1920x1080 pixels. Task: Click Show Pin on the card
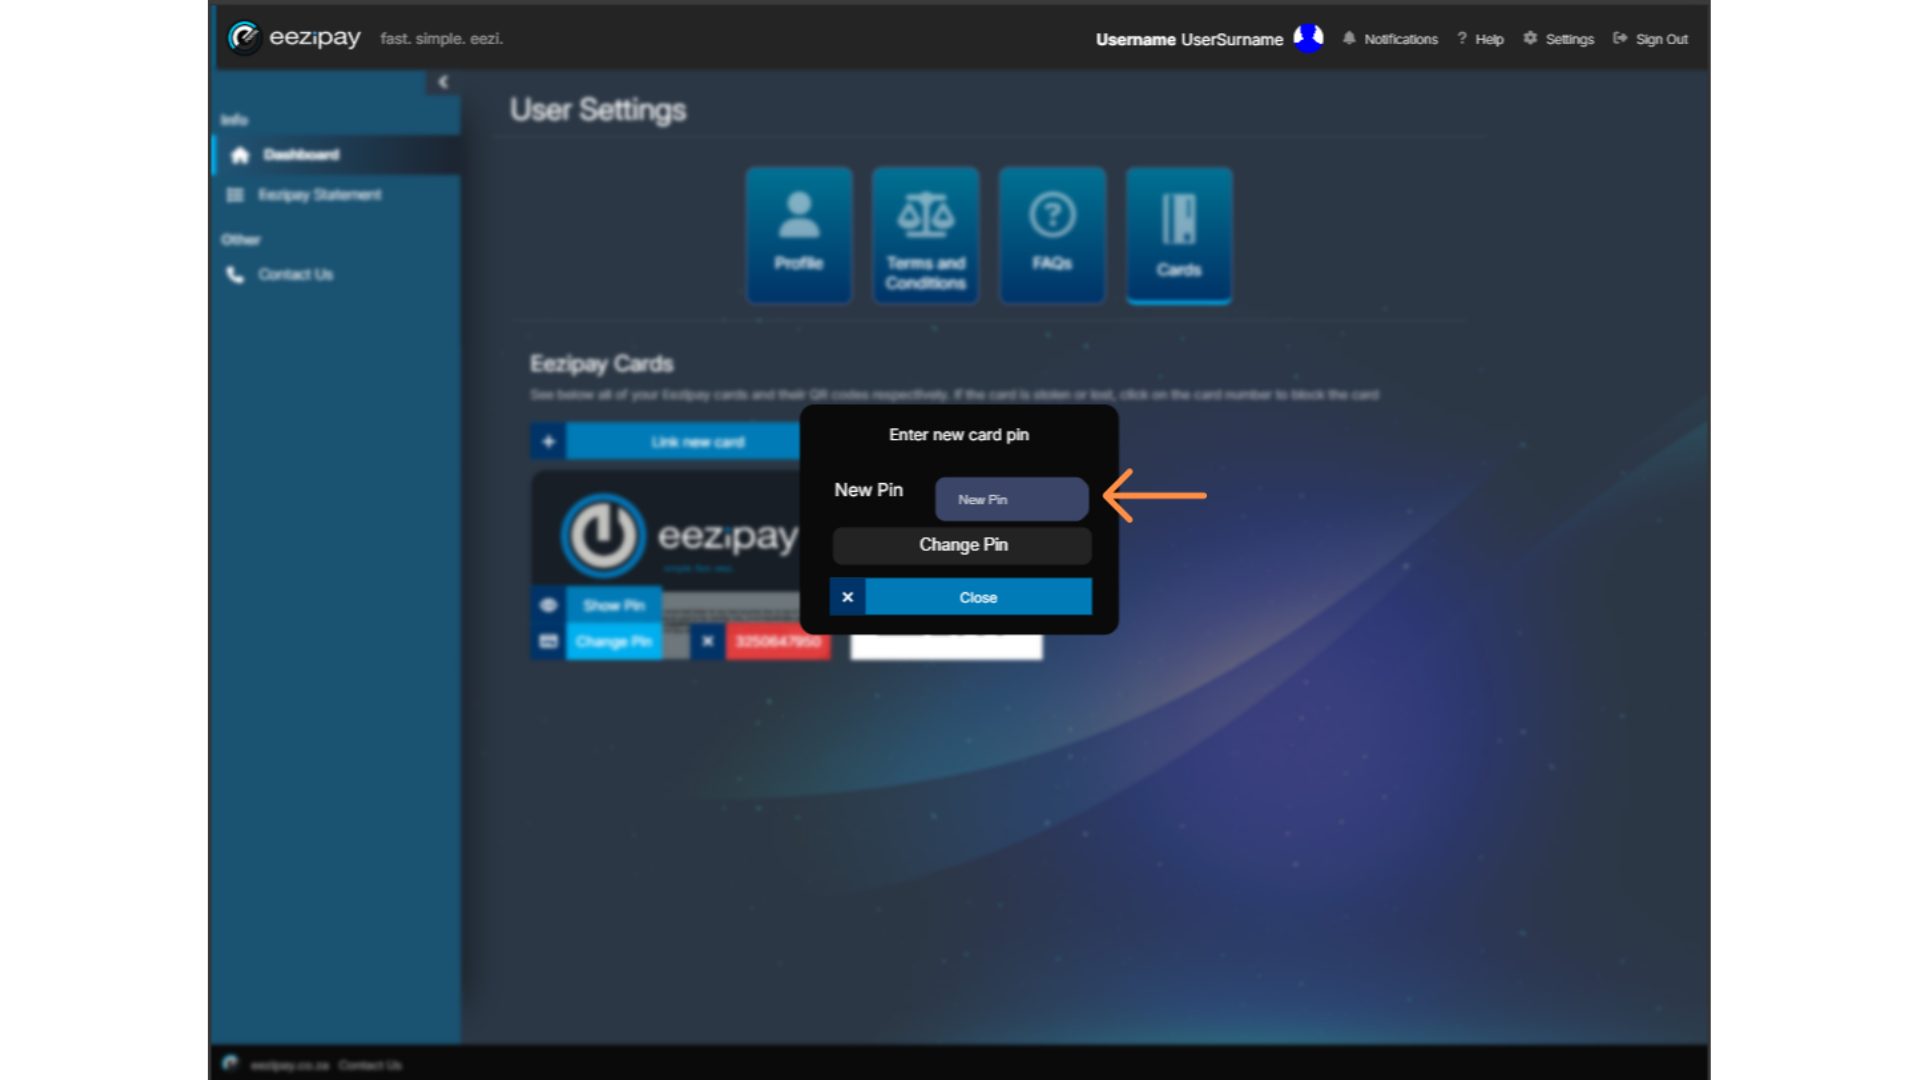point(614,605)
